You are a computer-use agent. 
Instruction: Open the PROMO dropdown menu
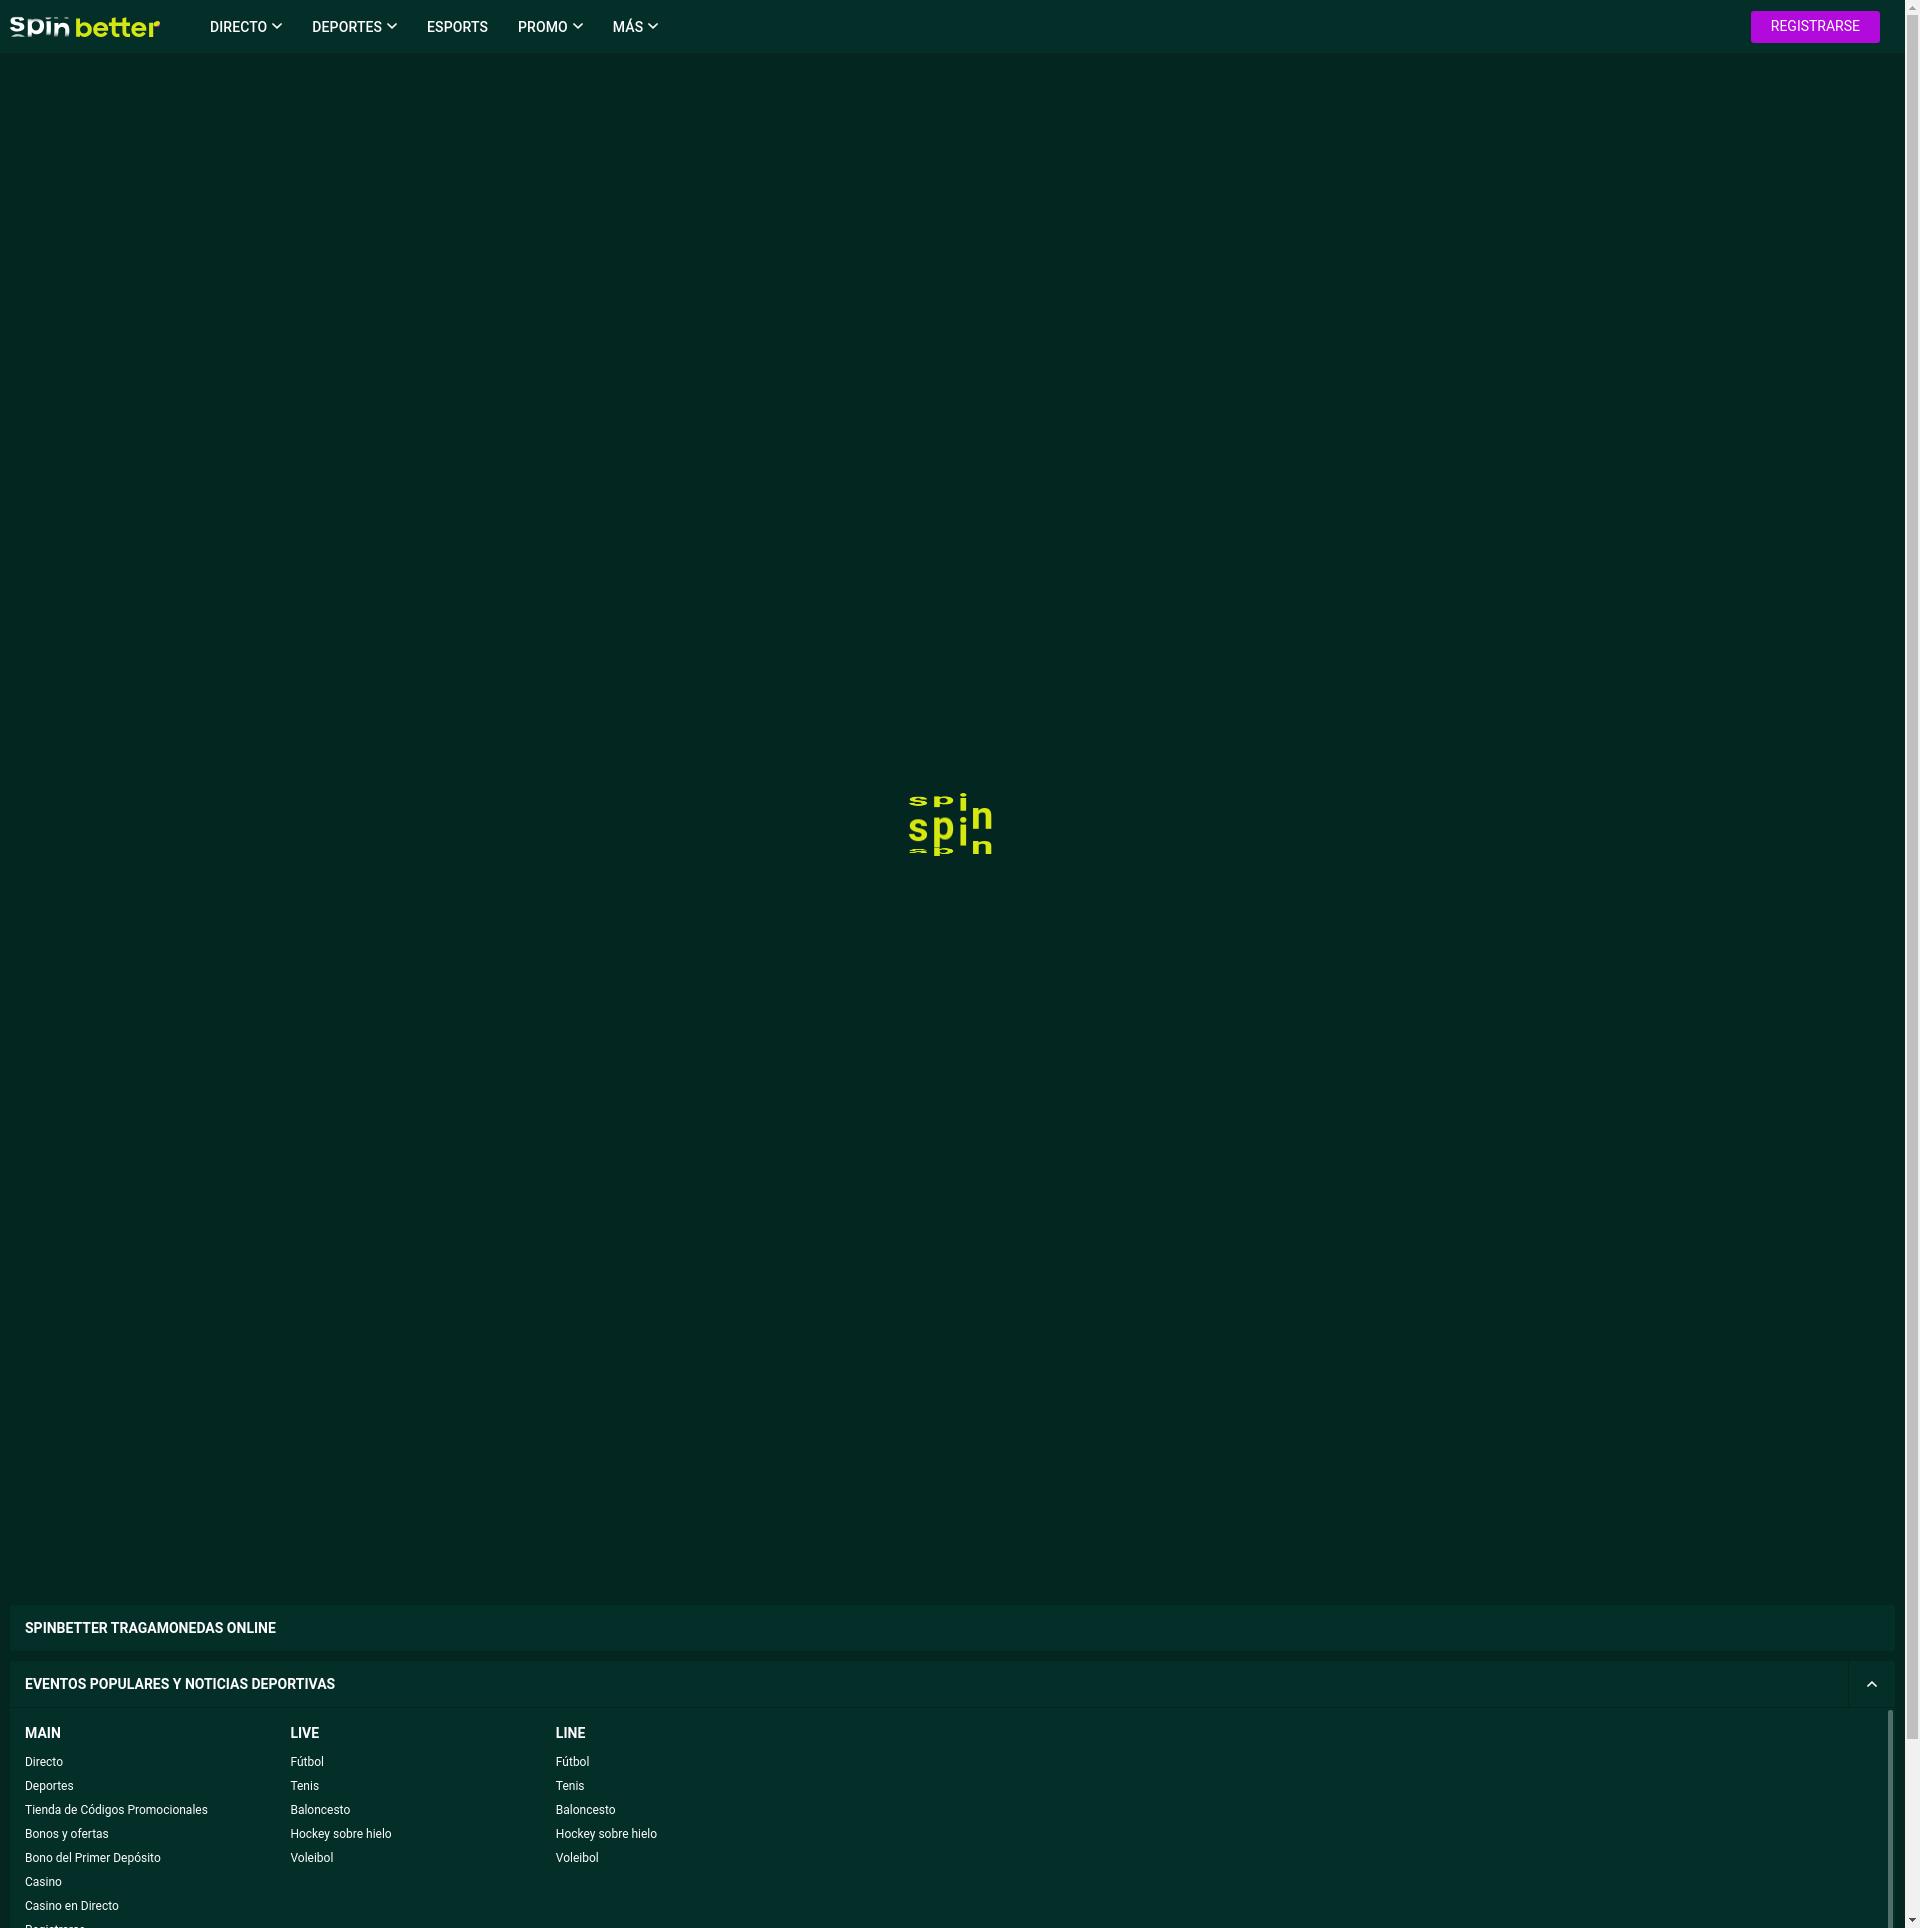pos(550,27)
